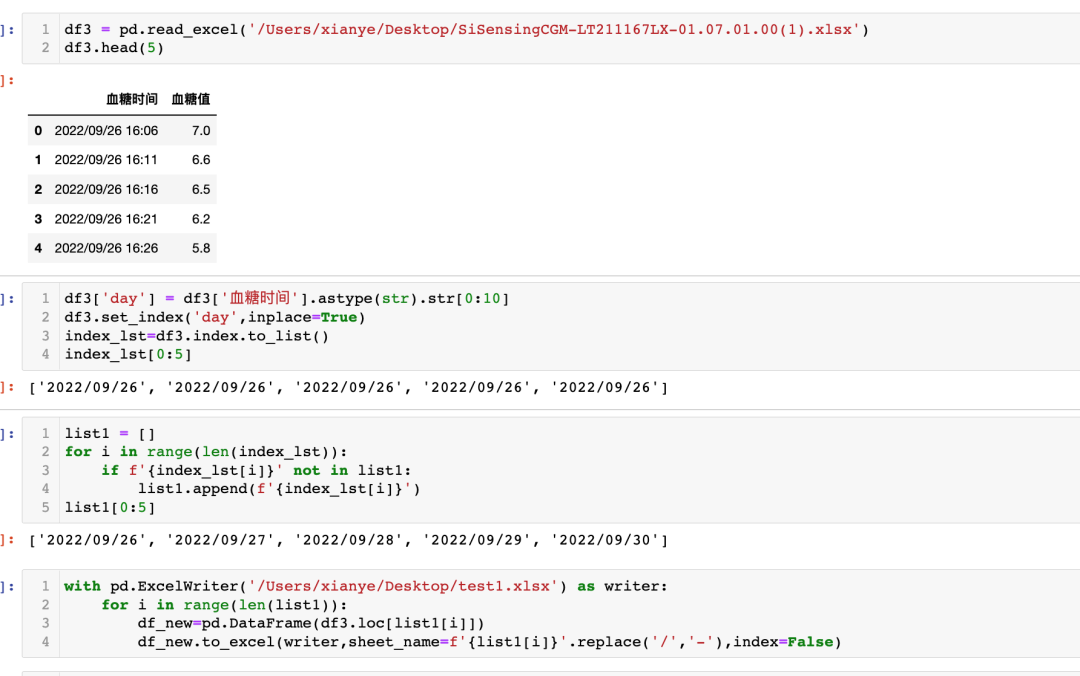
Task: Click the 血糖时间 column header
Action: click(x=131, y=99)
